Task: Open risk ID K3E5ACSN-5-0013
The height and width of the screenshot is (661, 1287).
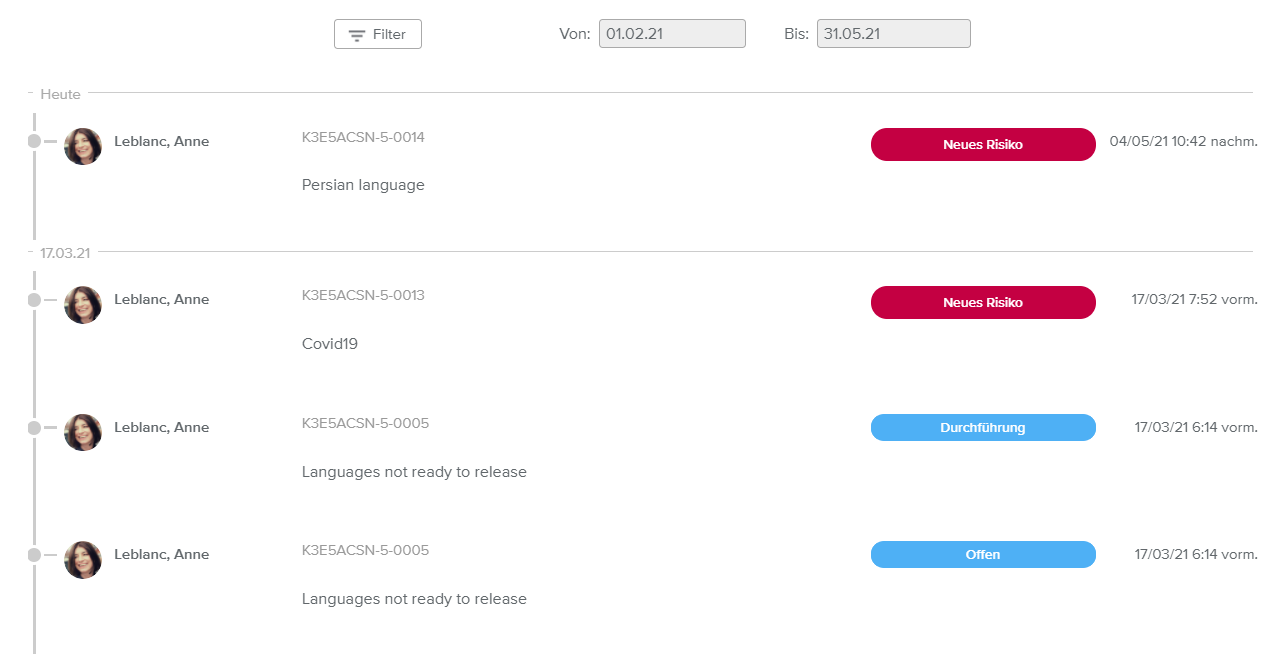Action: pyautogui.click(x=363, y=295)
